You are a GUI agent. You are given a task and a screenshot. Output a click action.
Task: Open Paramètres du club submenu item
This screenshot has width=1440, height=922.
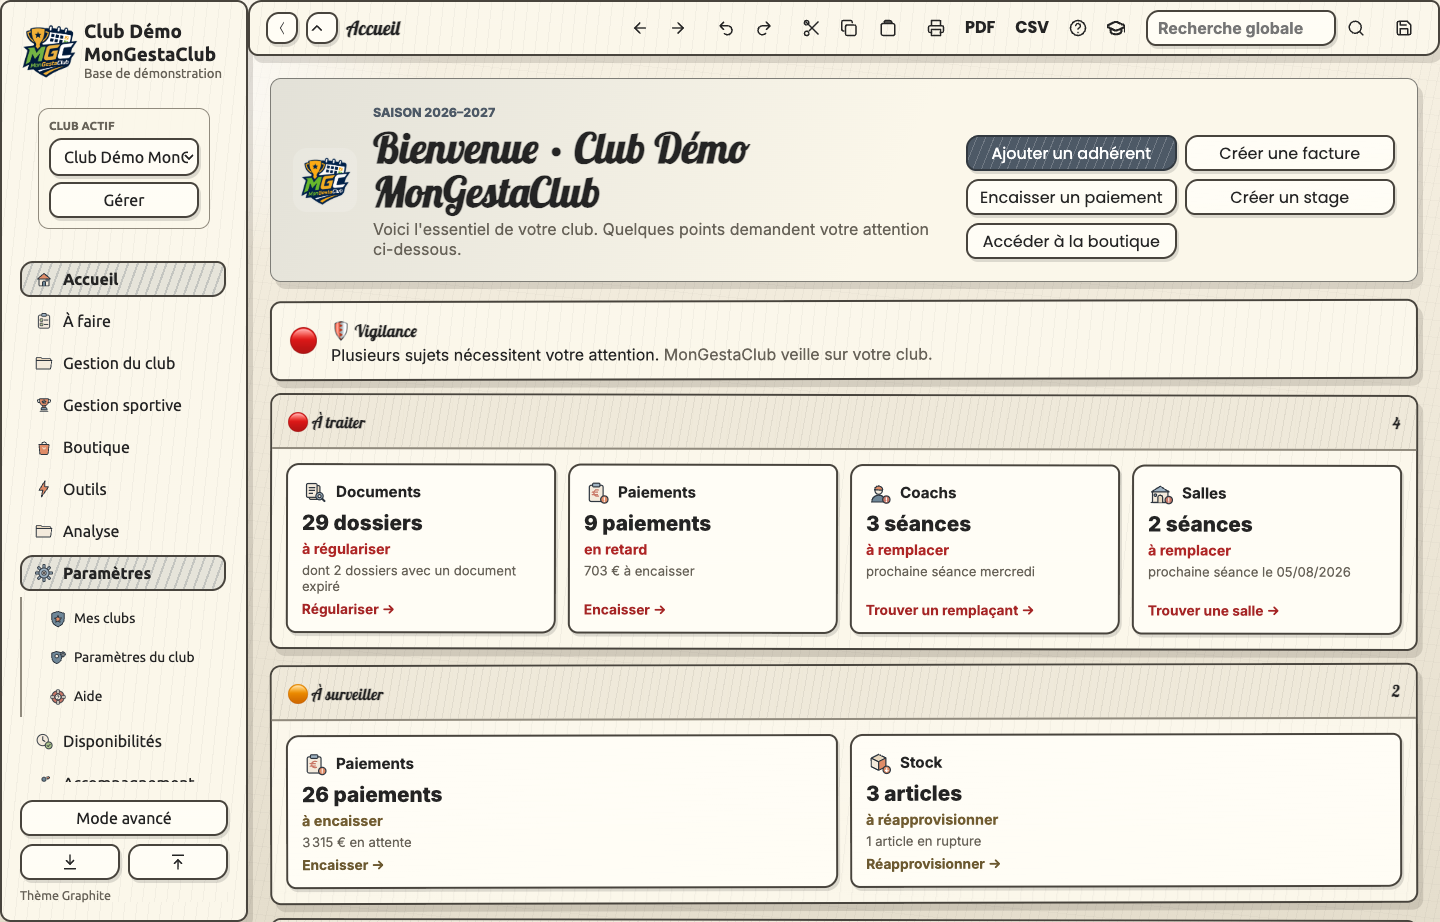pos(134,657)
